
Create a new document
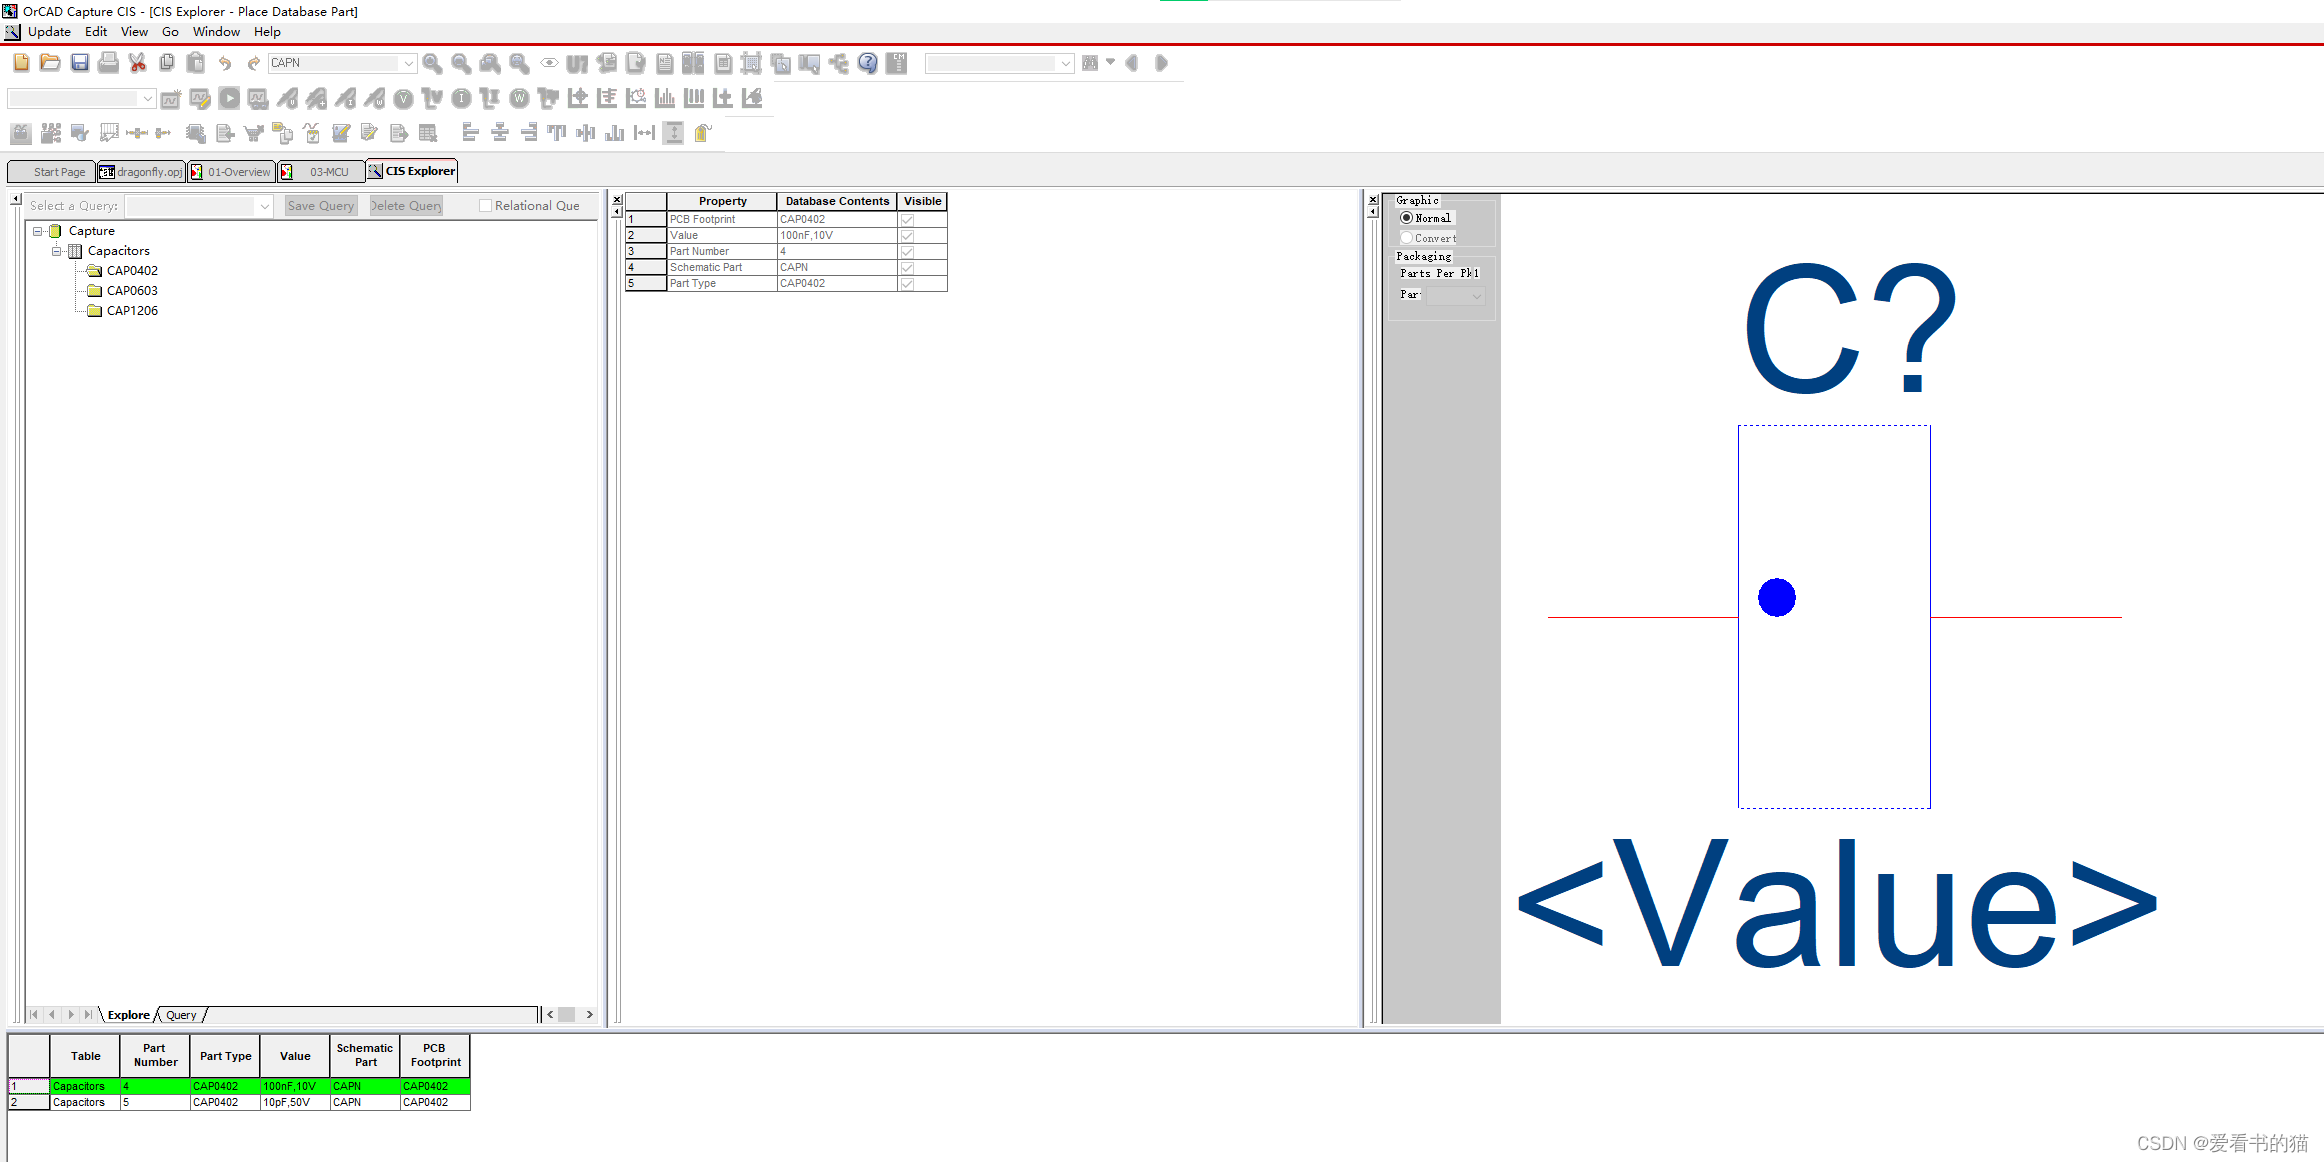click(x=21, y=62)
